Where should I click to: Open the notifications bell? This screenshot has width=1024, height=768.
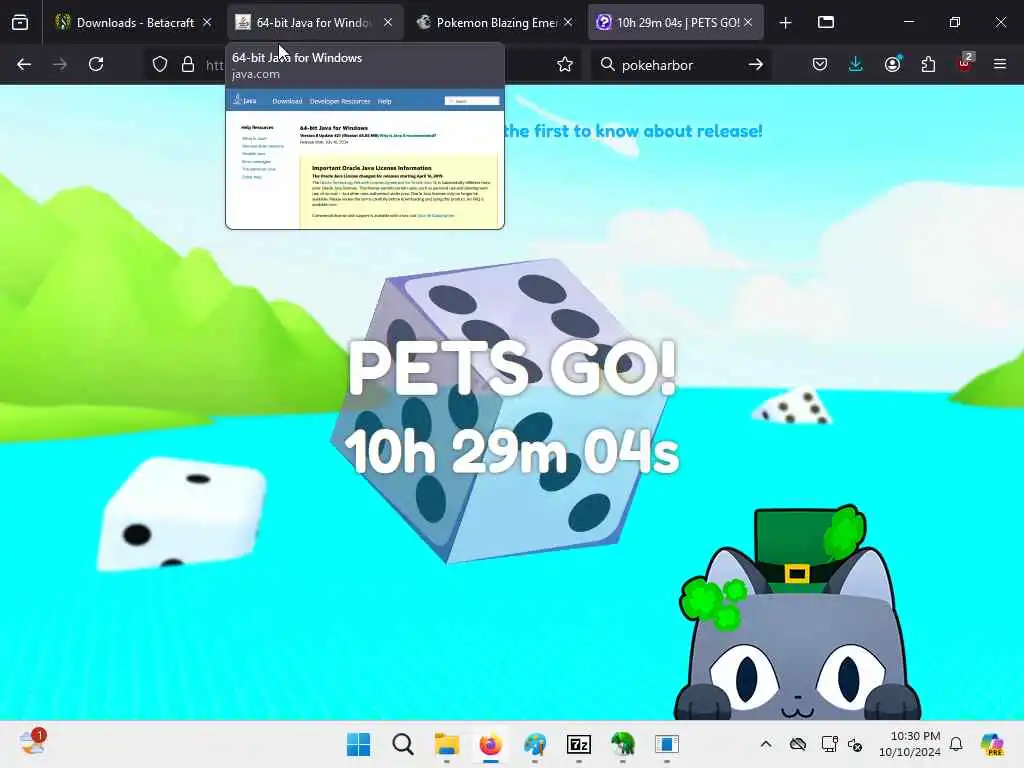pos(956,744)
